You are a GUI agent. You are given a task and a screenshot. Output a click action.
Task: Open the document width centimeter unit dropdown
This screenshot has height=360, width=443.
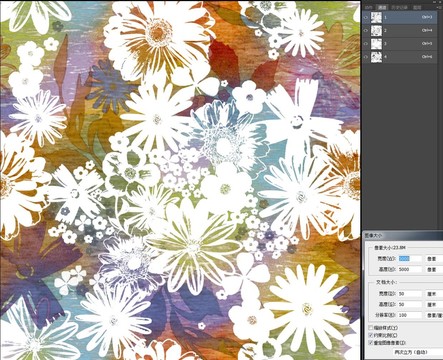pyautogui.click(x=434, y=294)
